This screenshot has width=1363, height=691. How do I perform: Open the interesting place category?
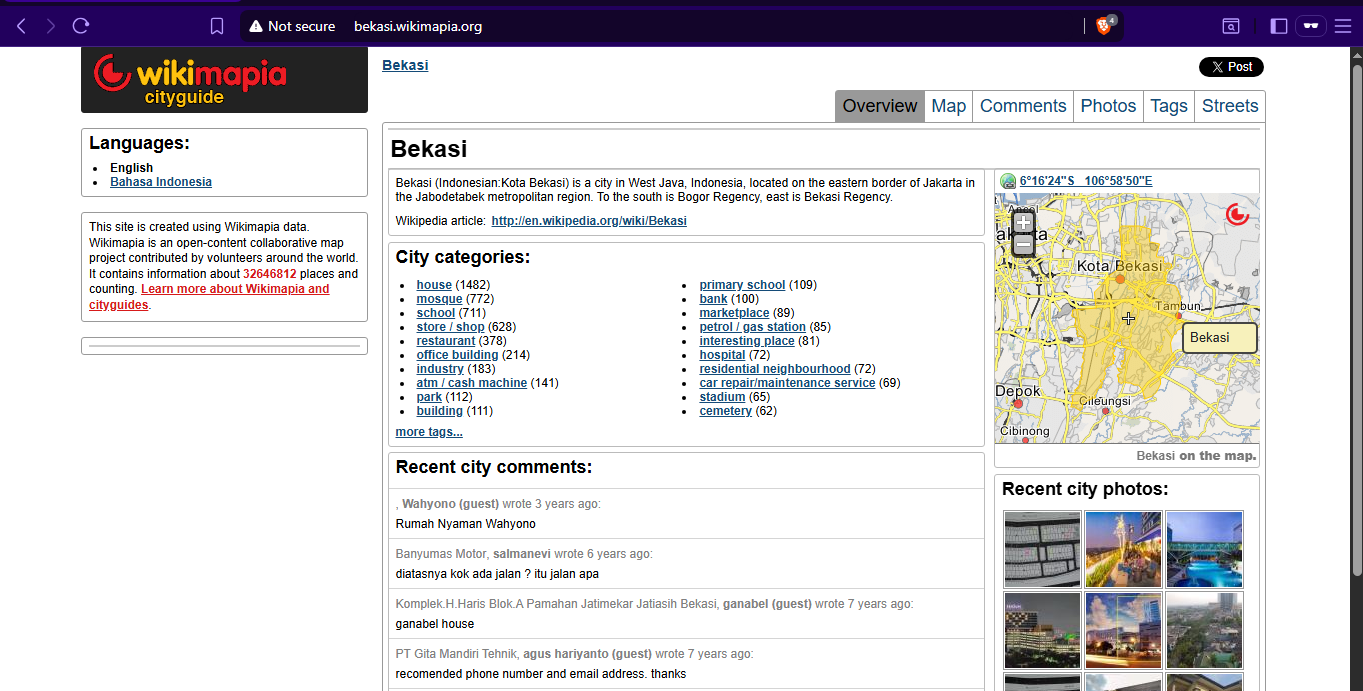tap(747, 341)
